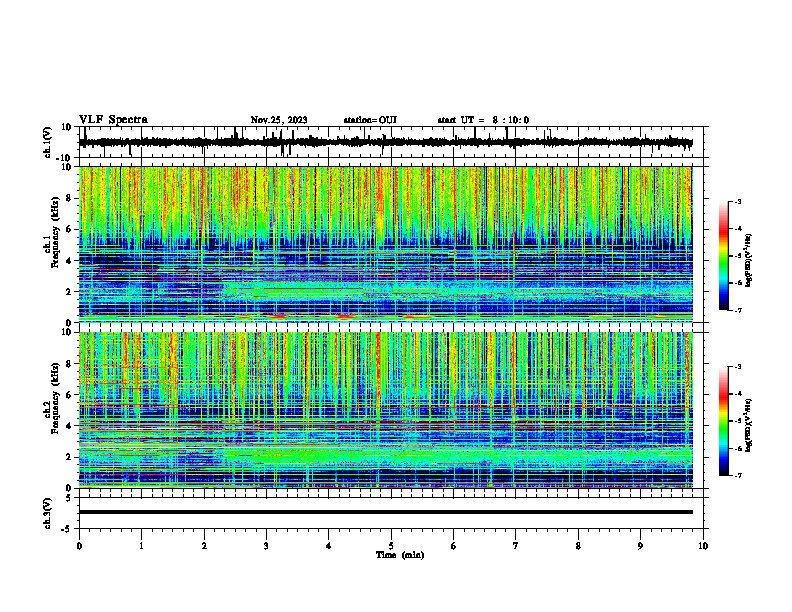Click time axis tick label 9
This screenshot has height=612, width=792.
coord(640,546)
